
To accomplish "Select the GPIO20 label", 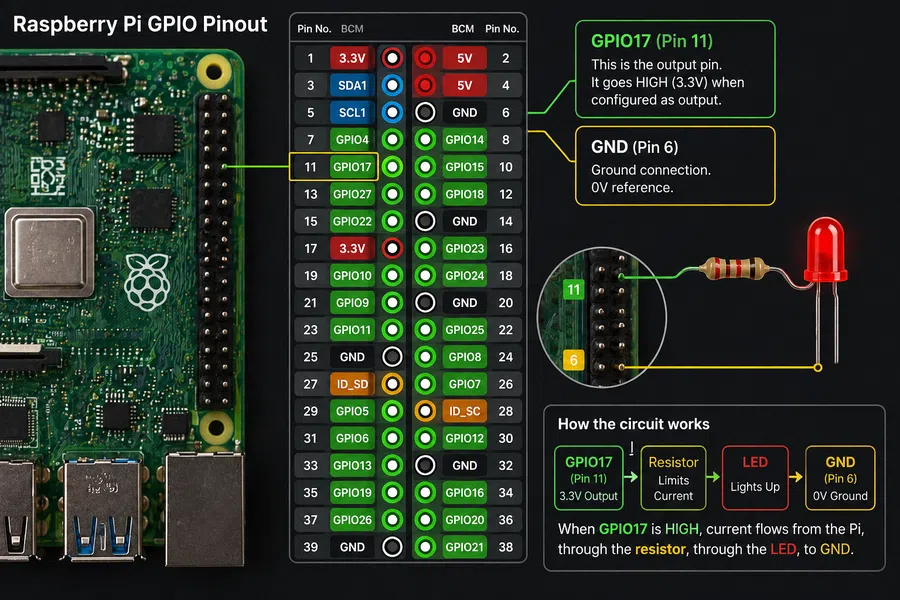I will coord(464,520).
